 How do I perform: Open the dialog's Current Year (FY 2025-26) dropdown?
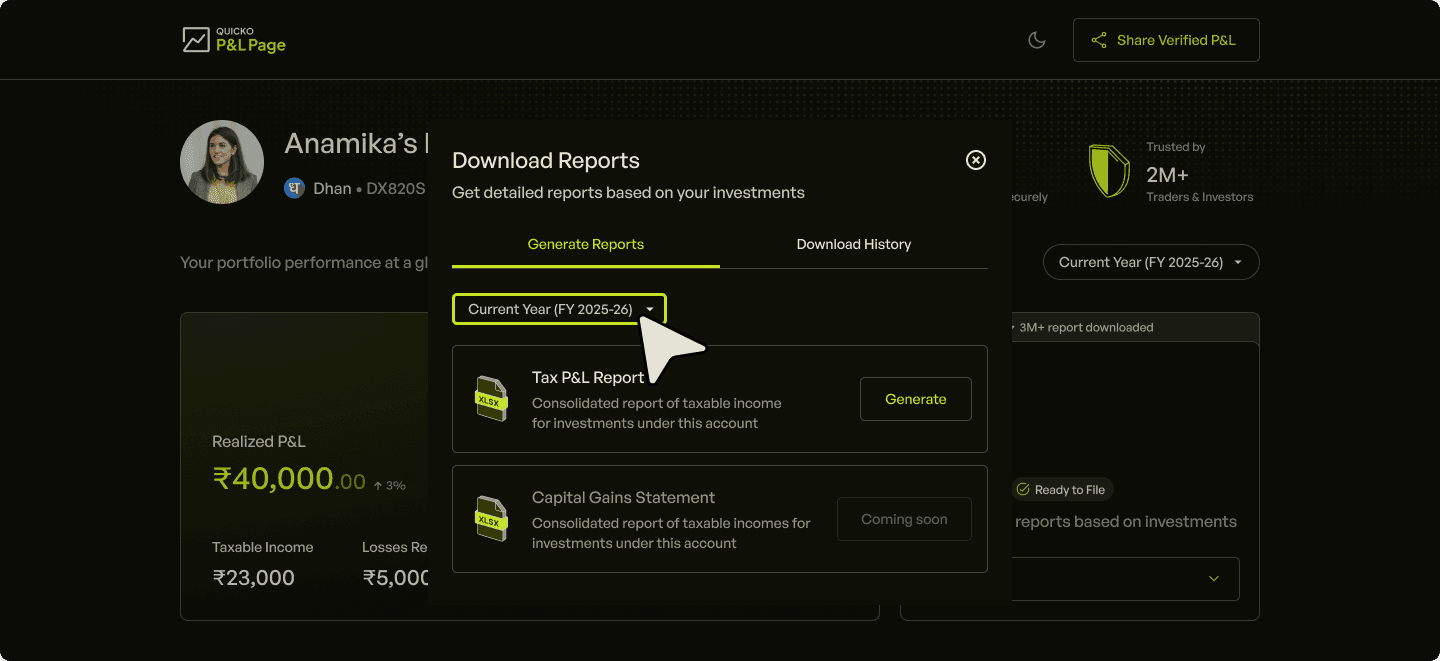tap(559, 309)
